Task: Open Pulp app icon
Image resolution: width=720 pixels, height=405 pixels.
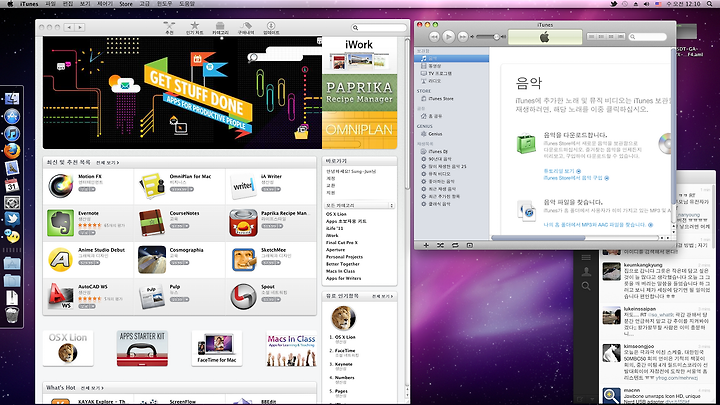Action: point(152,296)
